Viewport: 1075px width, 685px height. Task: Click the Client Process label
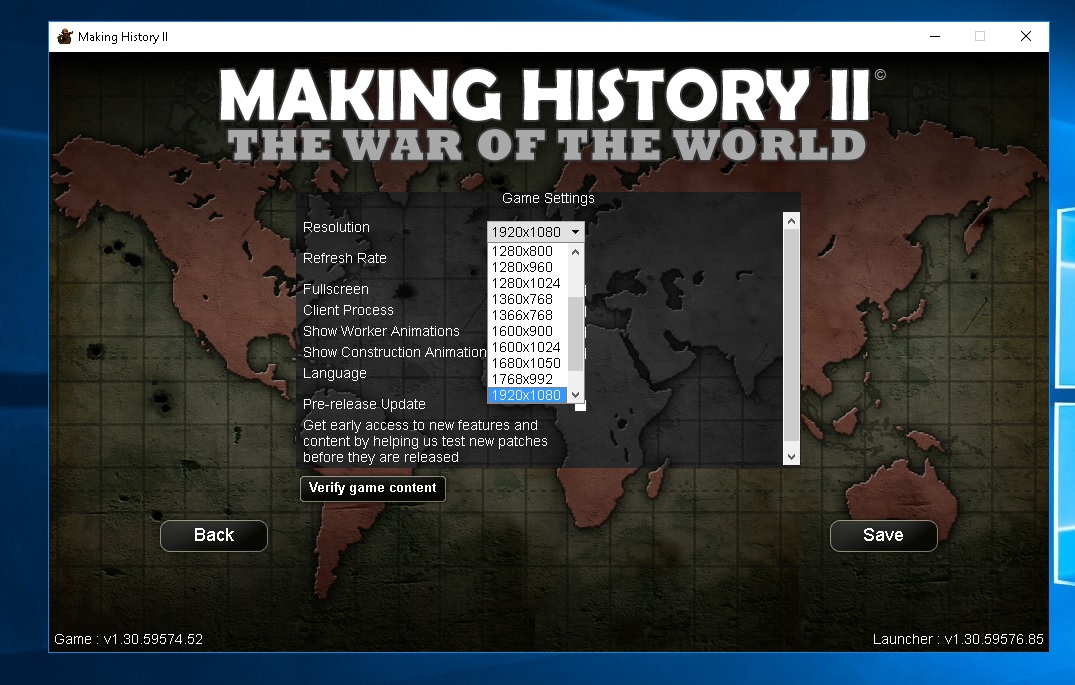click(348, 310)
